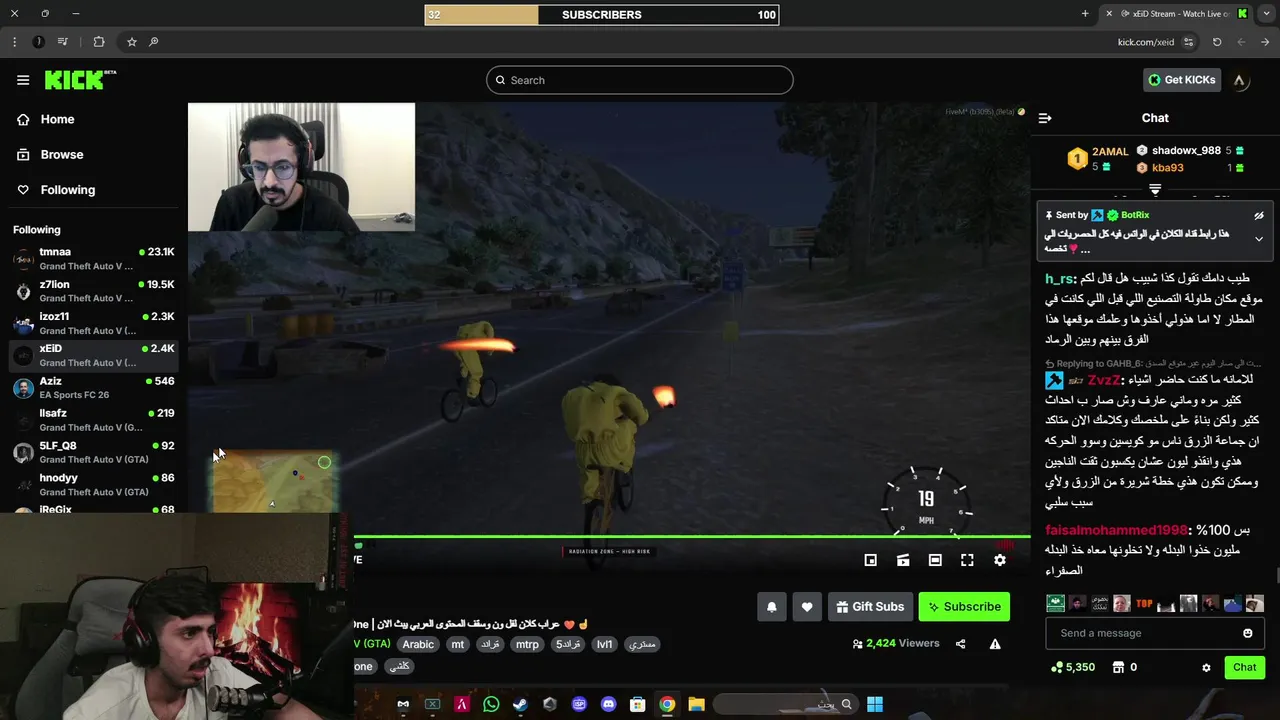The width and height of the screenshot is (1280, 720).
Task: Open hnodyy channel in Following list
Action: [94, 484]
